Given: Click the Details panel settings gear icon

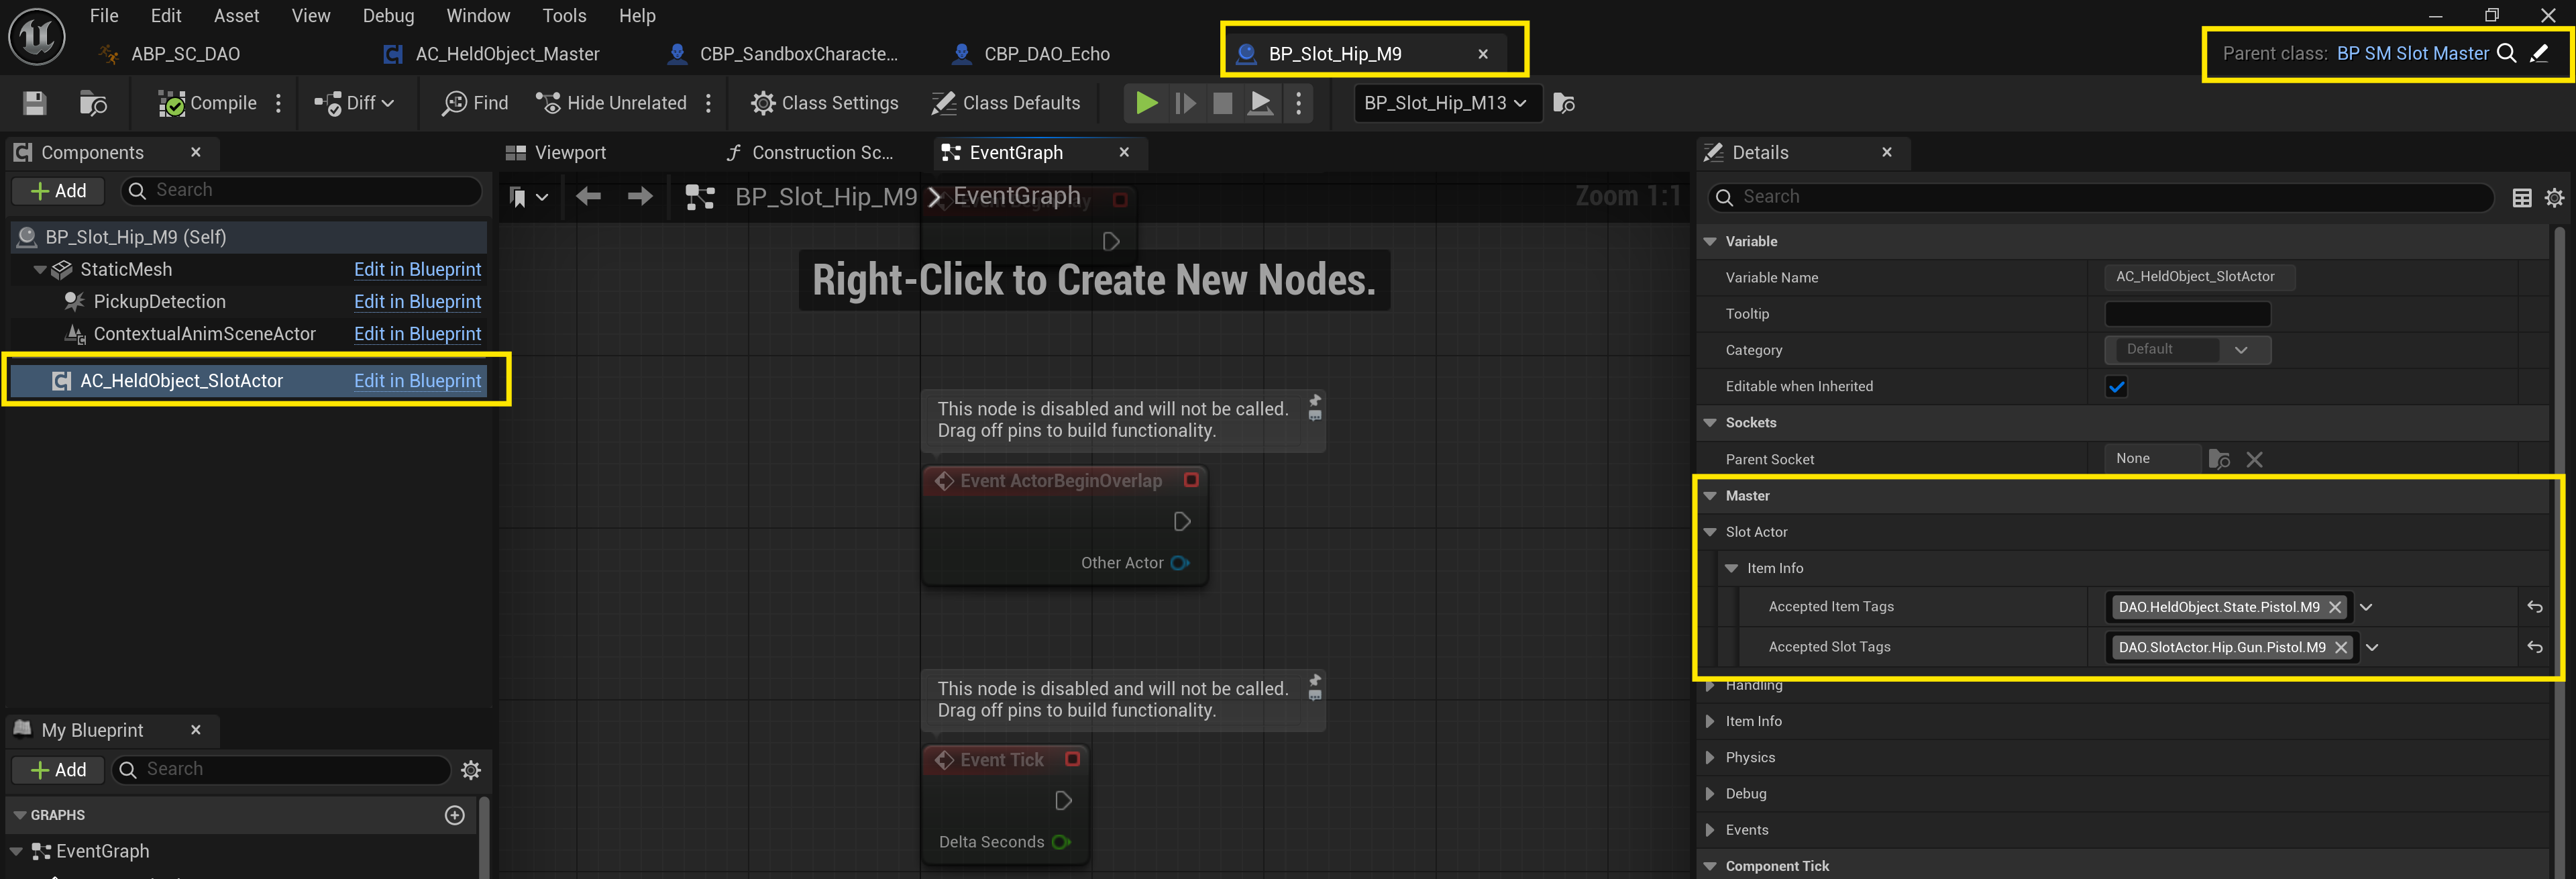Looking at the screenshot, I should coord(2554,198).
